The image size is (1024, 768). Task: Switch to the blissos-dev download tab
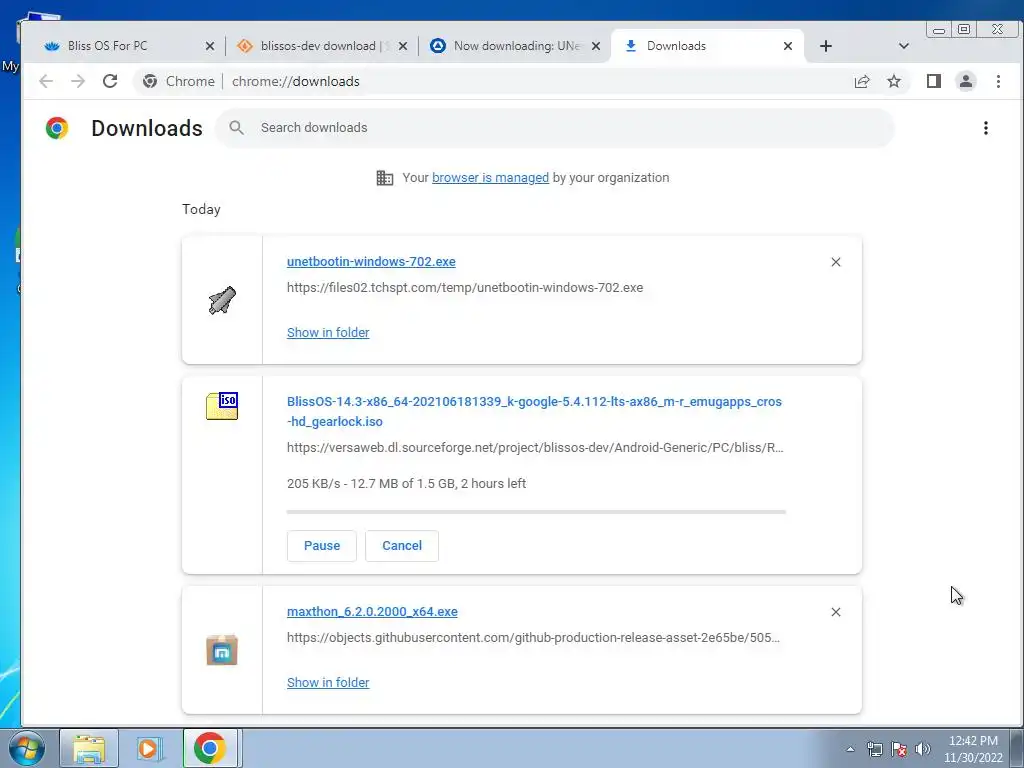(x=320, y=46)
